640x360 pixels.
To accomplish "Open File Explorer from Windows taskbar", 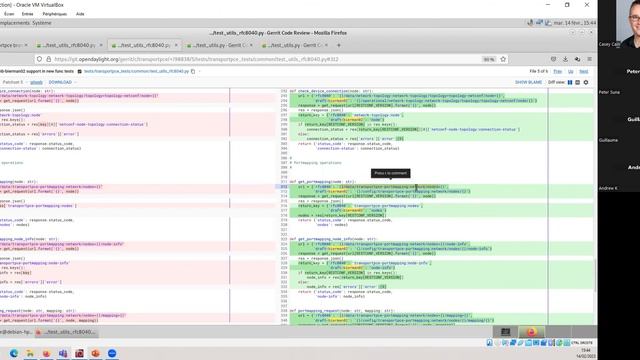I will [x=30, y=353].
